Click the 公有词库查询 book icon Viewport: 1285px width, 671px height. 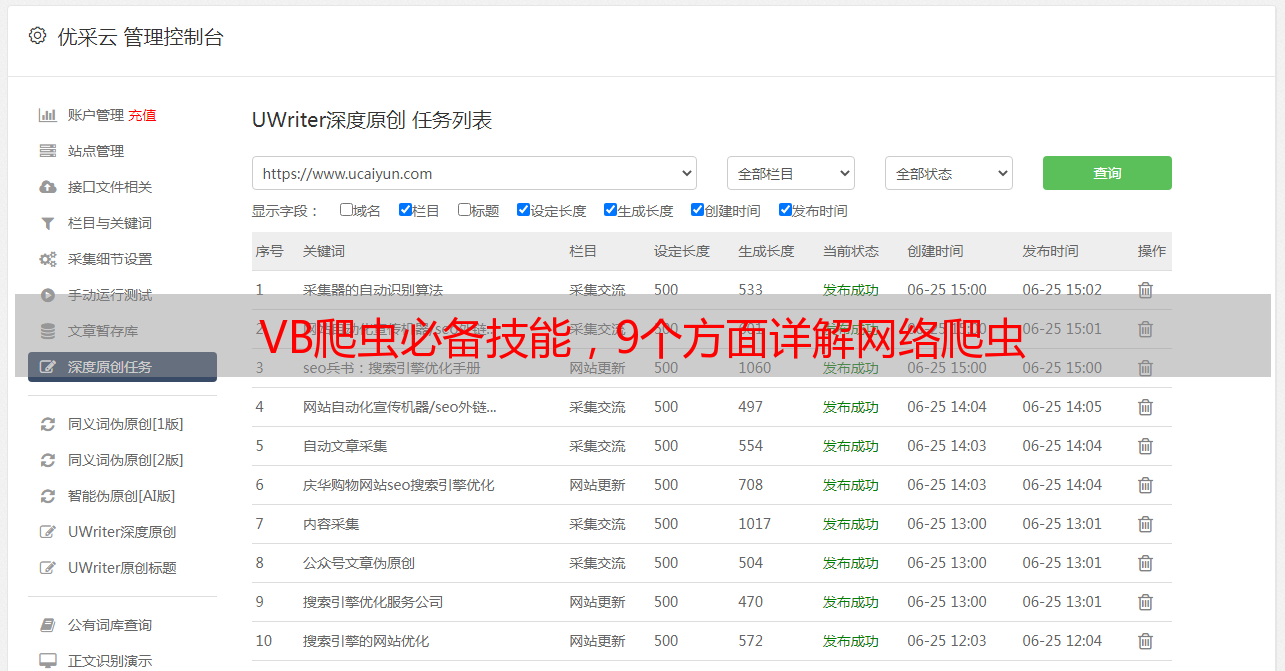click(x=47, y=625)
